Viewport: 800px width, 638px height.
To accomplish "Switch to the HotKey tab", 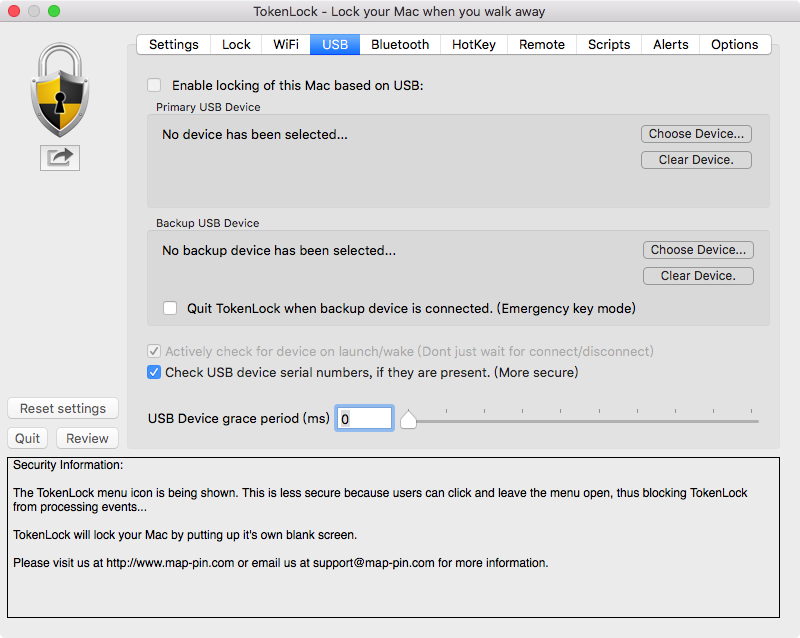I will pos(474,44).
